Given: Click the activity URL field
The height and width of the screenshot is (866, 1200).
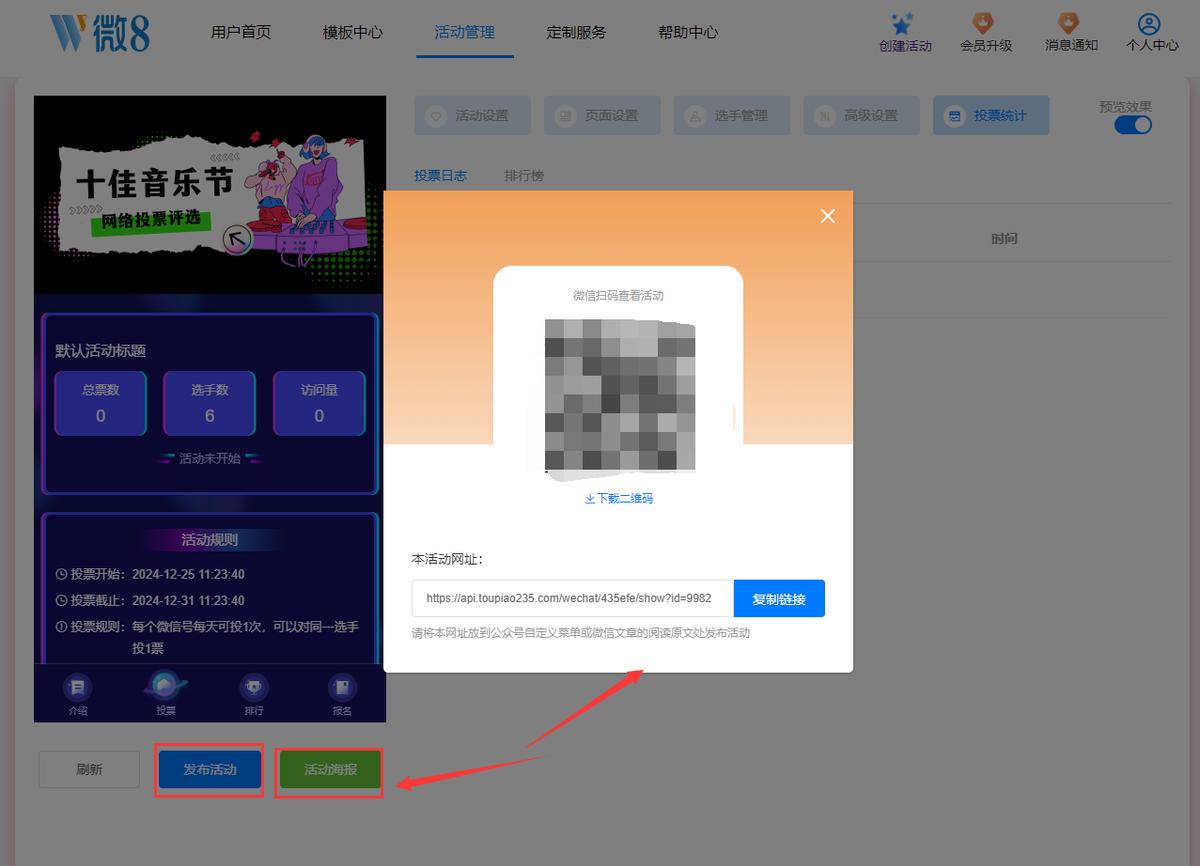Looking at the screenshot, I should [573, 598].
